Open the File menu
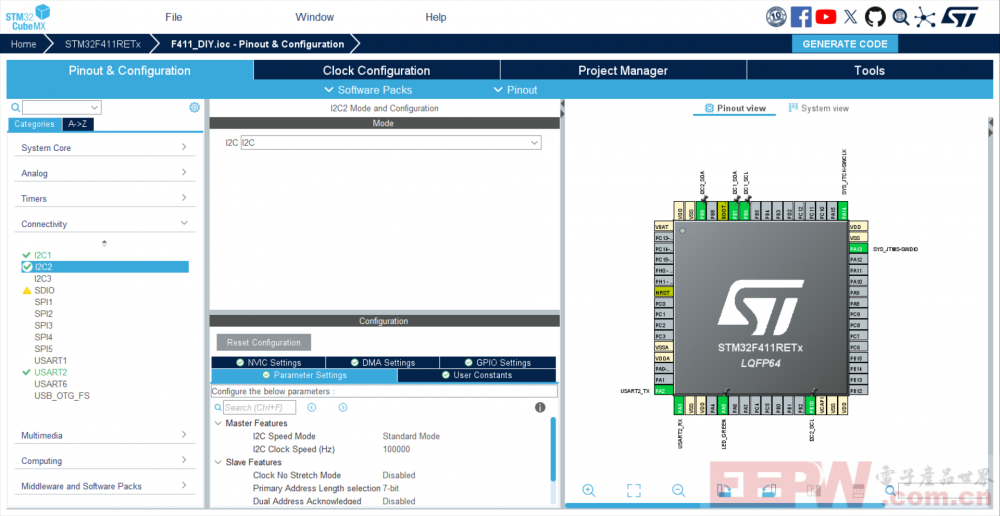This screenshot has height=516, width=1000. (x=173, y=17)
